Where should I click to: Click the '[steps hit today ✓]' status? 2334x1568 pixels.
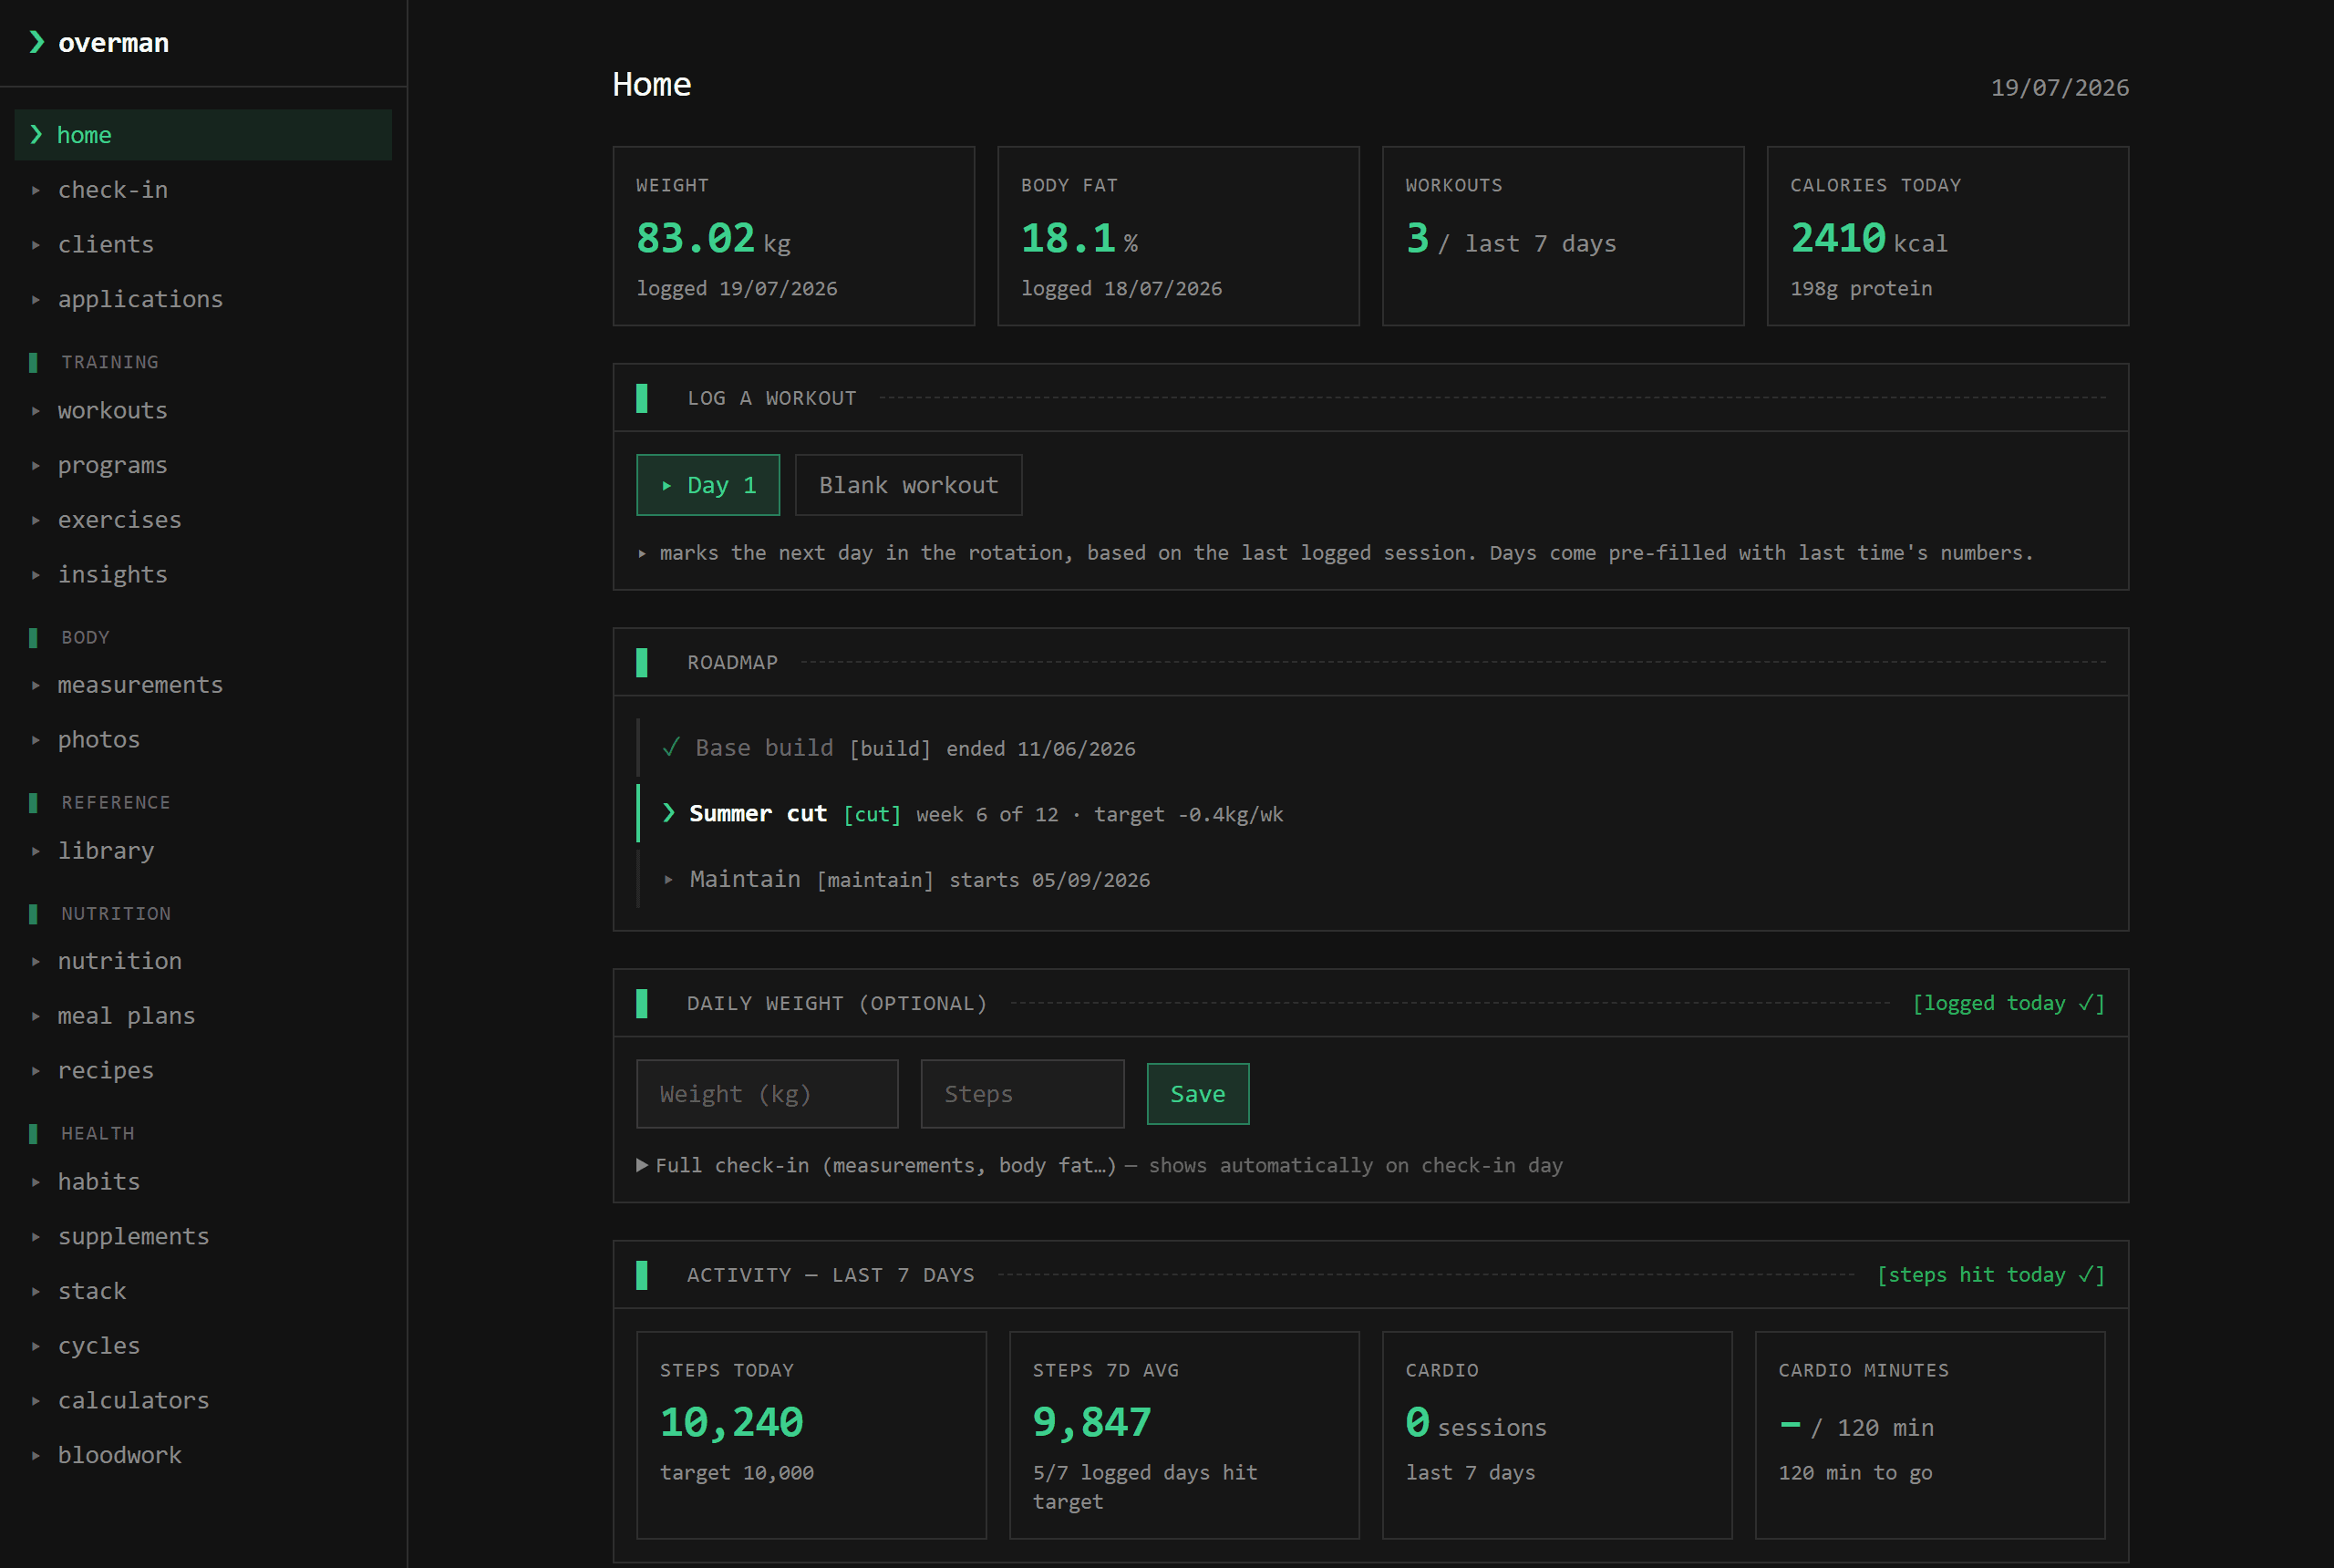1990,1275
